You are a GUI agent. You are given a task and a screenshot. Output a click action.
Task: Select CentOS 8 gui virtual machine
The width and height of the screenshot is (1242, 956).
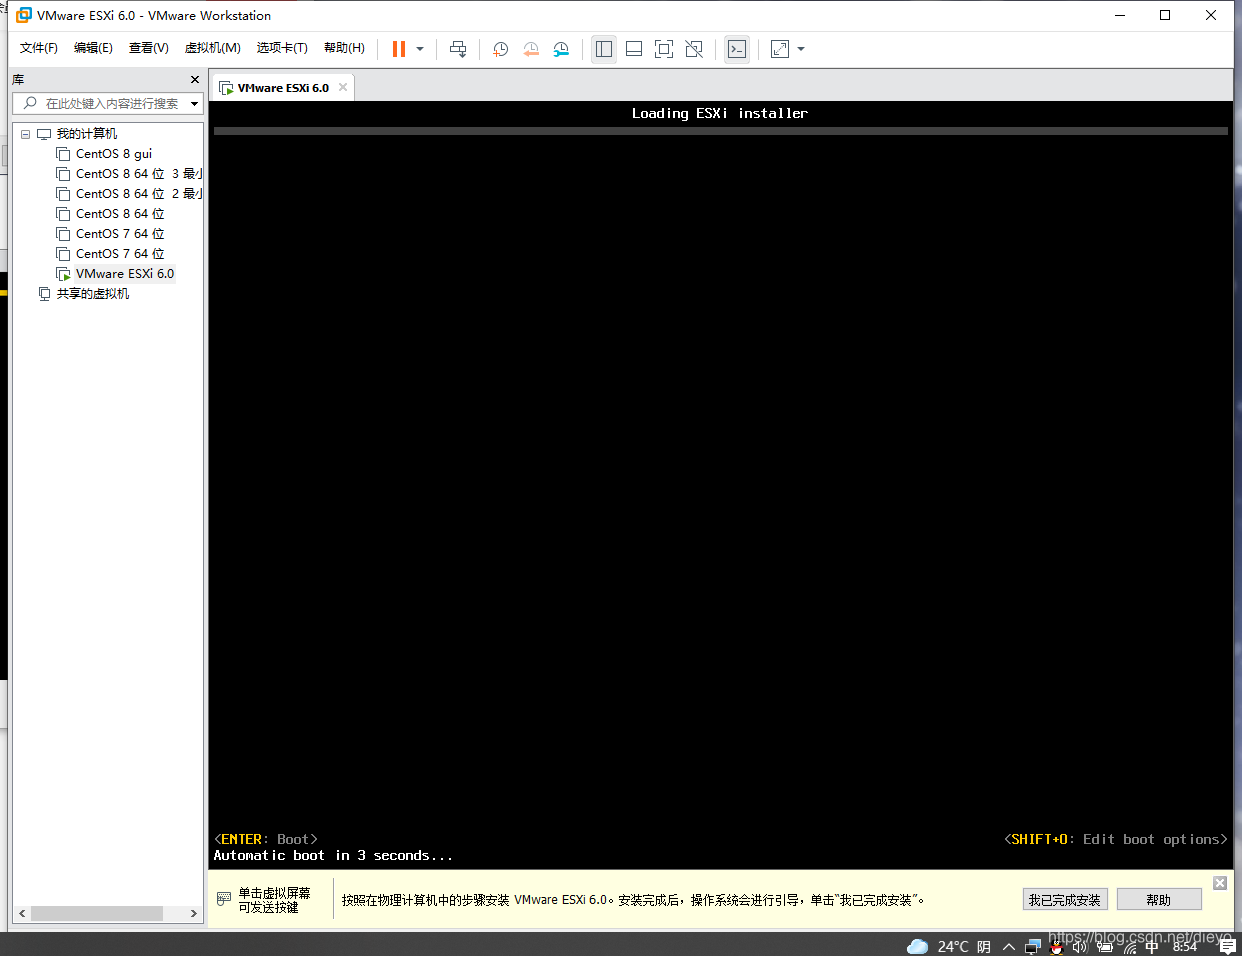point(114,154)
